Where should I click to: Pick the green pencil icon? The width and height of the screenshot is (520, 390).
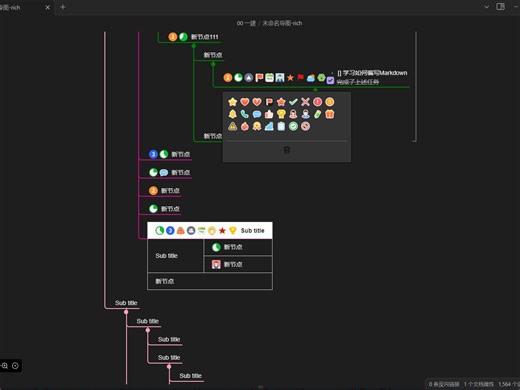click(x=317, y=114)
